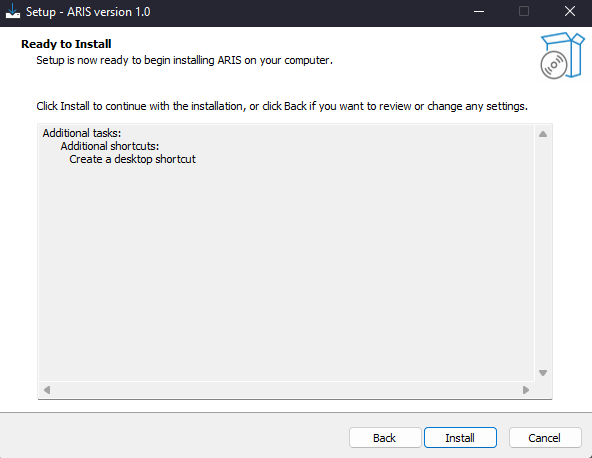Click the vertical scrollbar track in summary box
The image size is (592, 458).
click(x=543, y=253)
